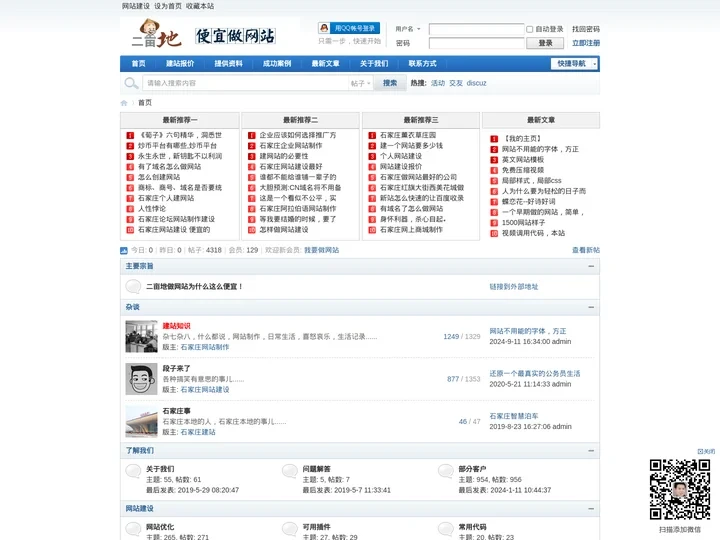The image size is (720, 540).
Task: Click hot search term 活动
Action: (438, 83)
